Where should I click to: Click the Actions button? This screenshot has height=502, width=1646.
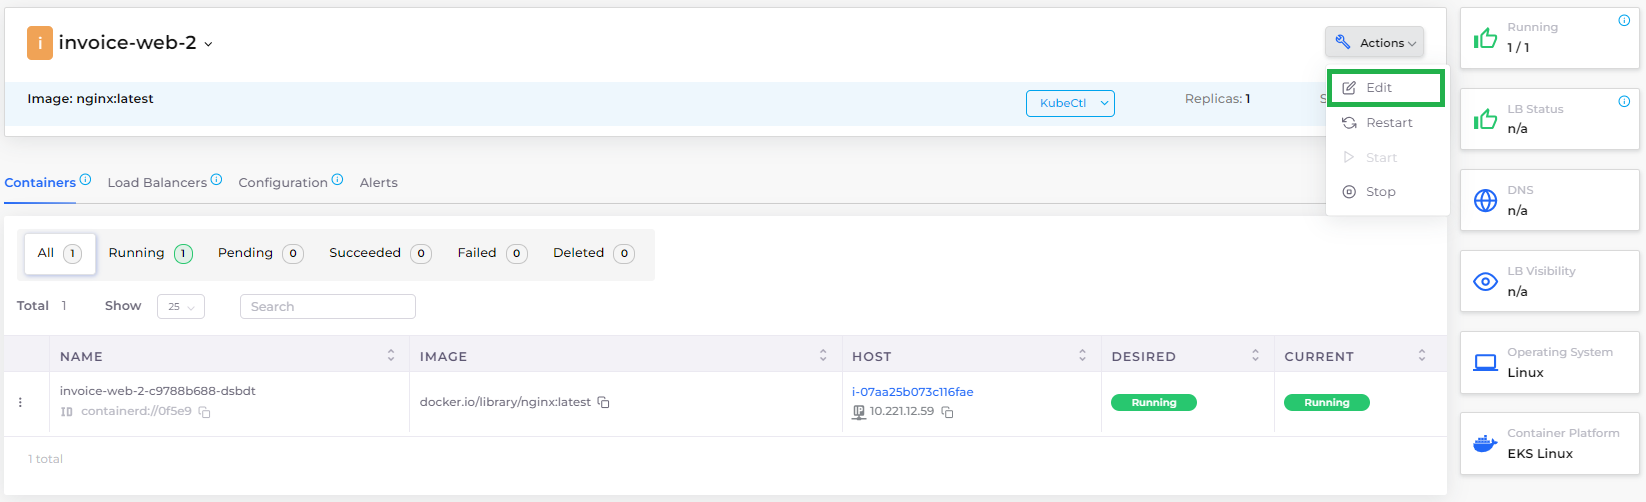(1375, 43)
